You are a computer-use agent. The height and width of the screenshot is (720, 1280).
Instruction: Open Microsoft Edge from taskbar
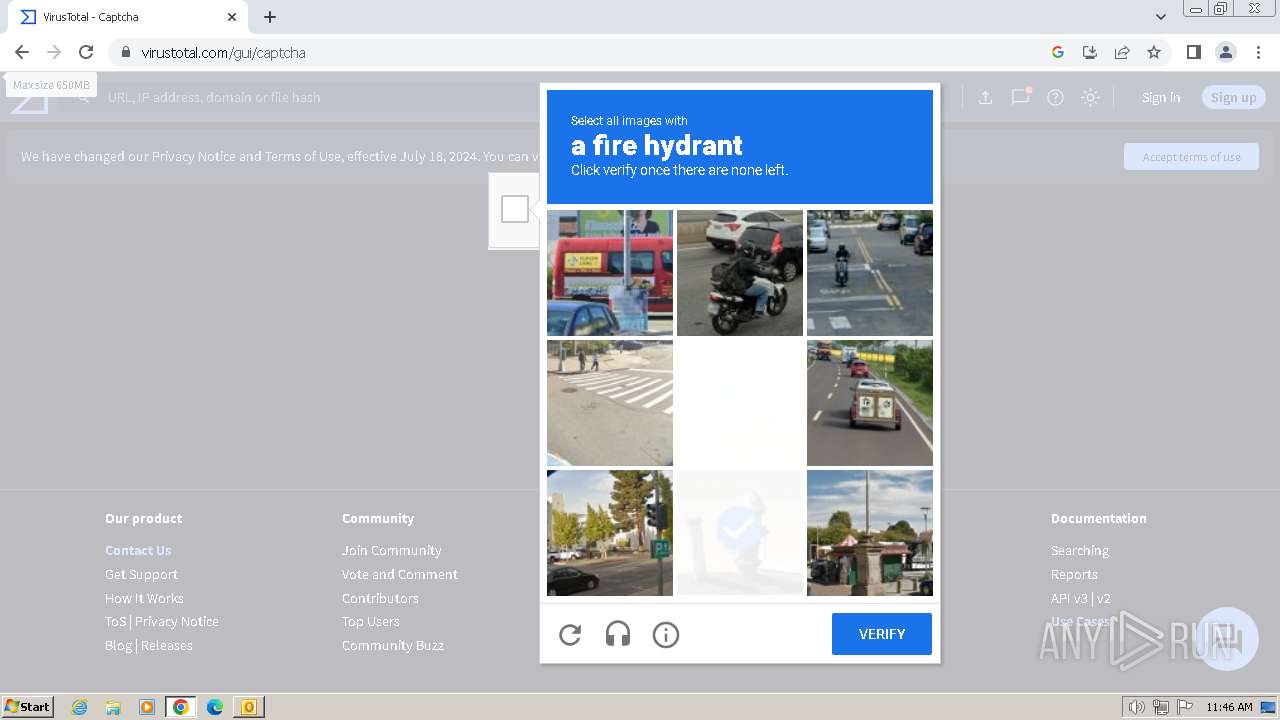click(x=215, y=707)
